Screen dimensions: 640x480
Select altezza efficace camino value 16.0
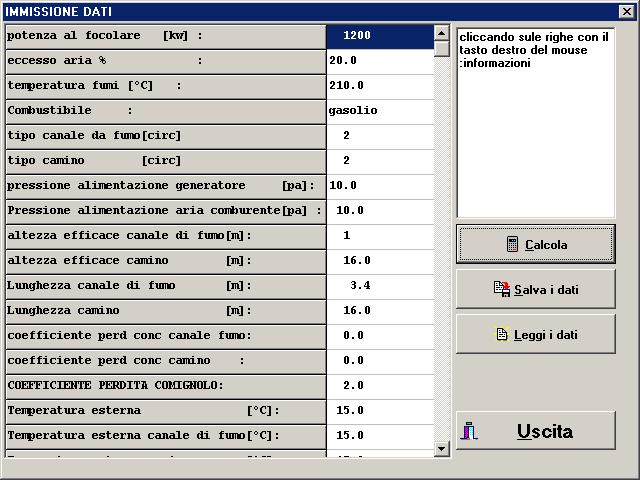[380, 261]
